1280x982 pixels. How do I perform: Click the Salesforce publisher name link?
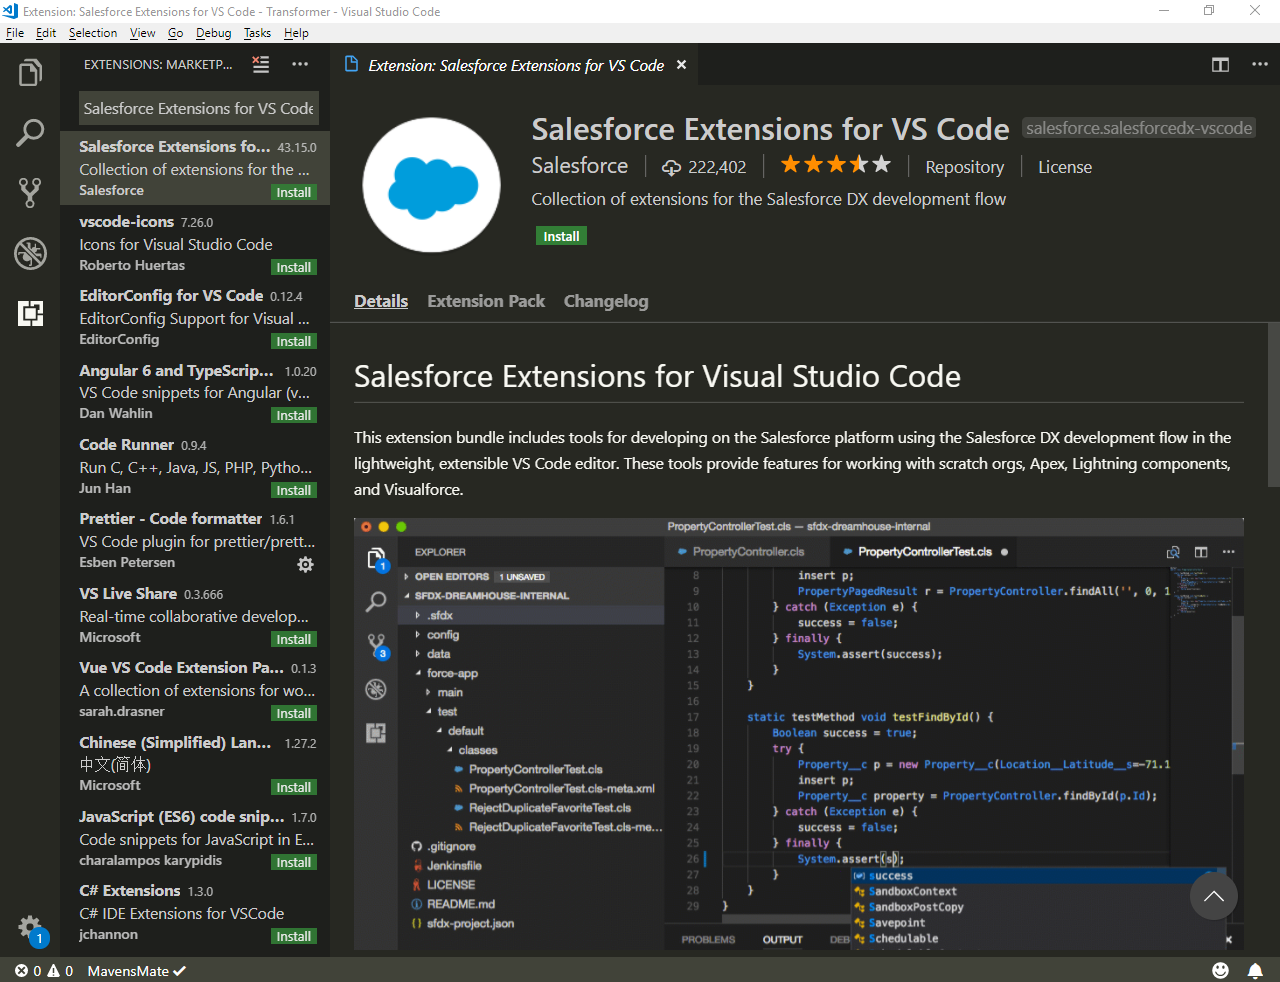pos(580,165)
